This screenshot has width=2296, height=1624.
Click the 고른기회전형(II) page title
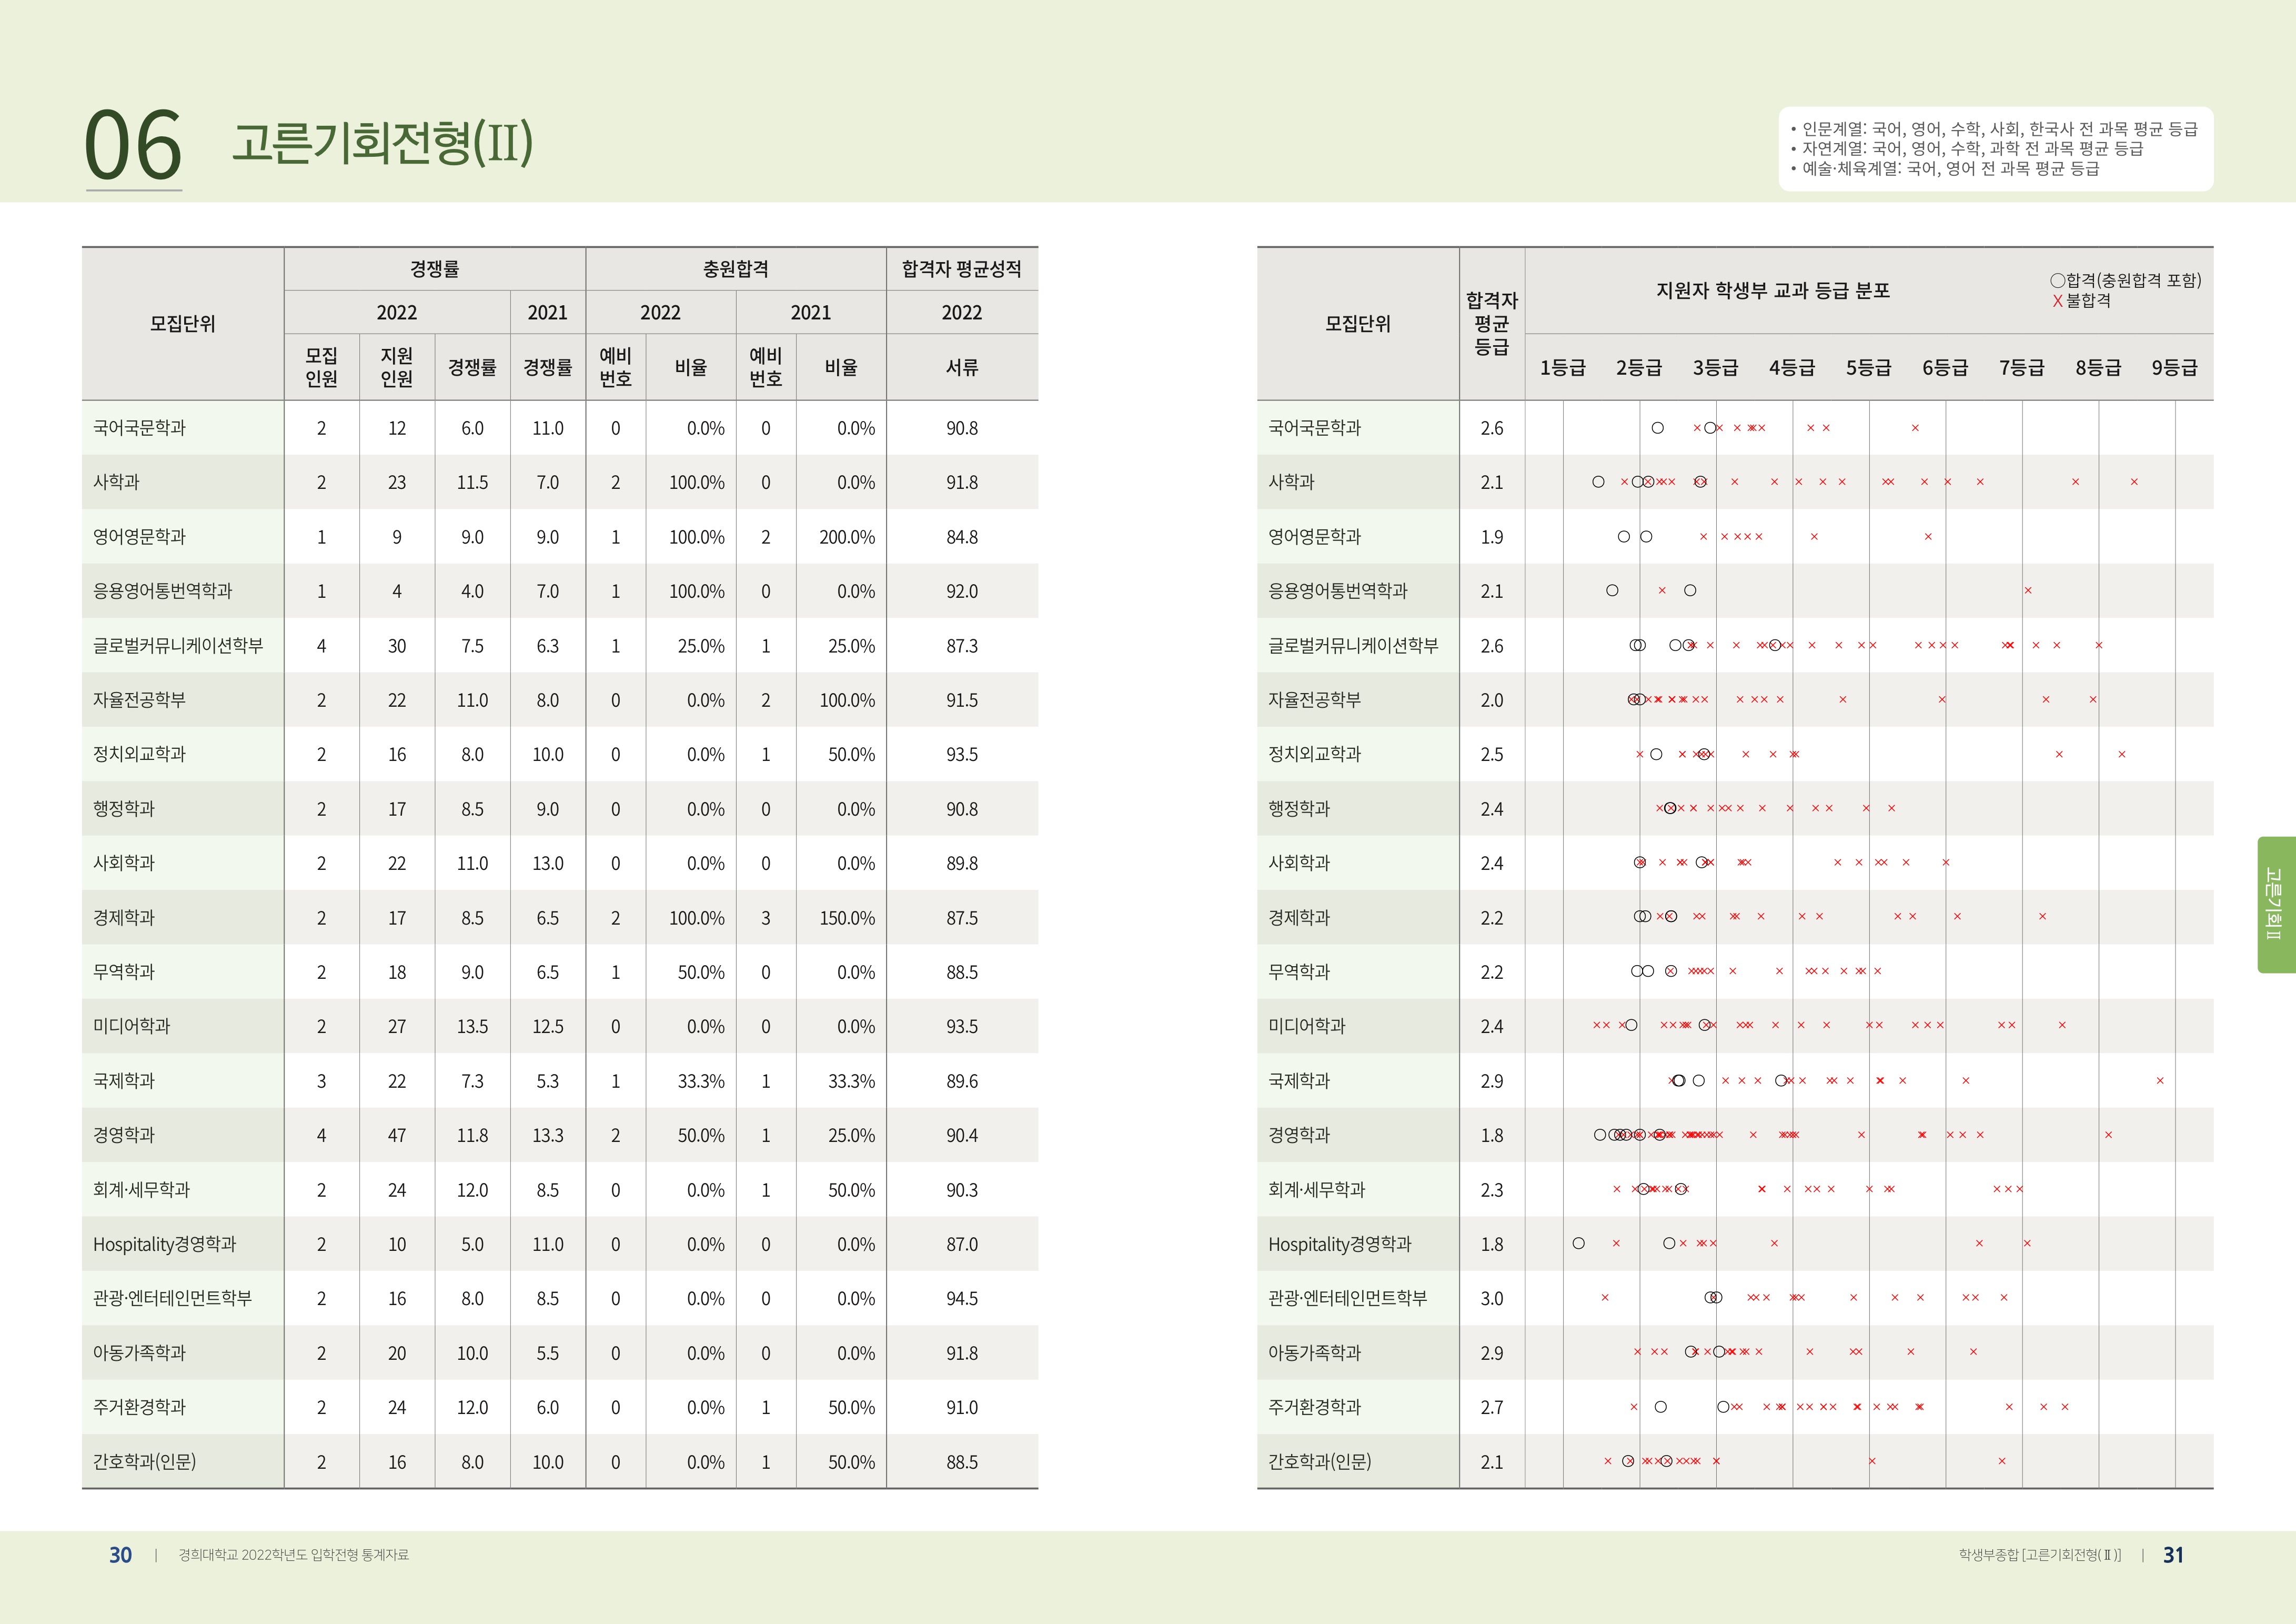coord(382,143)
